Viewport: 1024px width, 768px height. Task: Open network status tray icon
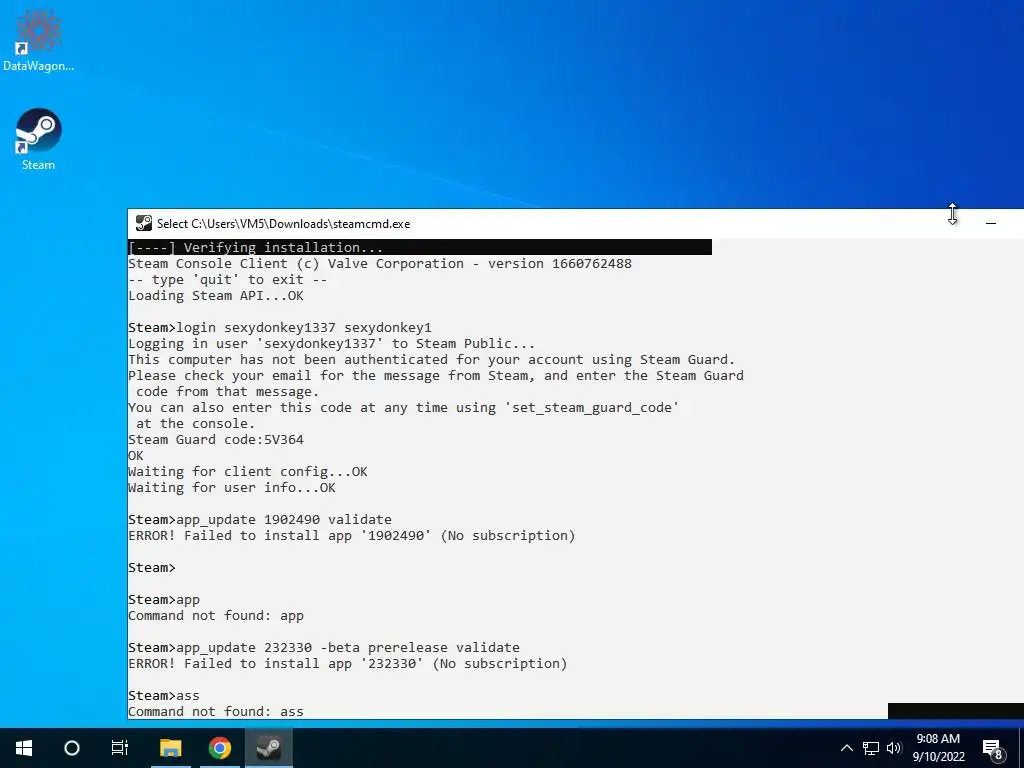coord(871,748)
